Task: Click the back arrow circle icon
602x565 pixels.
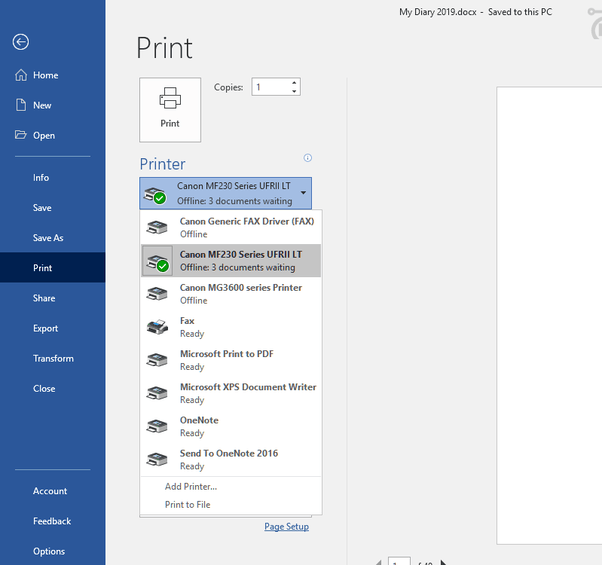Action: [x=21, y=42]
